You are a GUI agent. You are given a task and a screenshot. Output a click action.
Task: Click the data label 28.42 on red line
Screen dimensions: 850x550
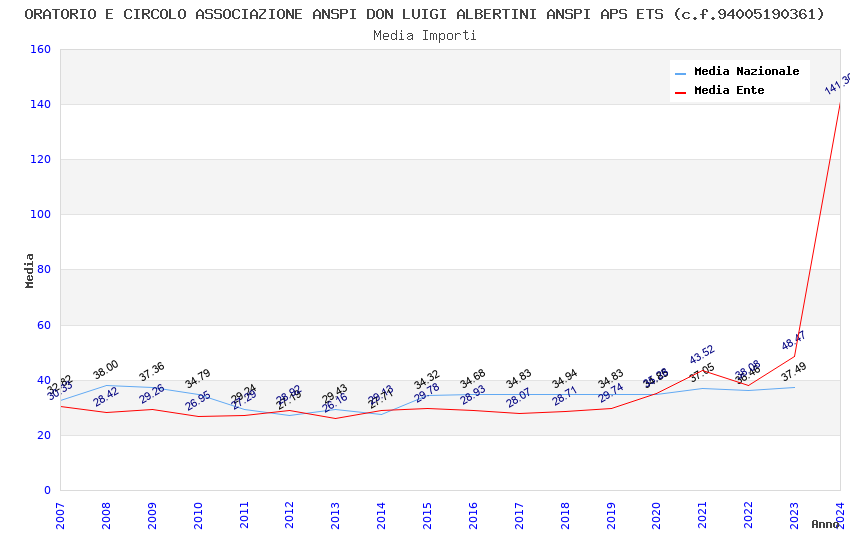[106, 397]
